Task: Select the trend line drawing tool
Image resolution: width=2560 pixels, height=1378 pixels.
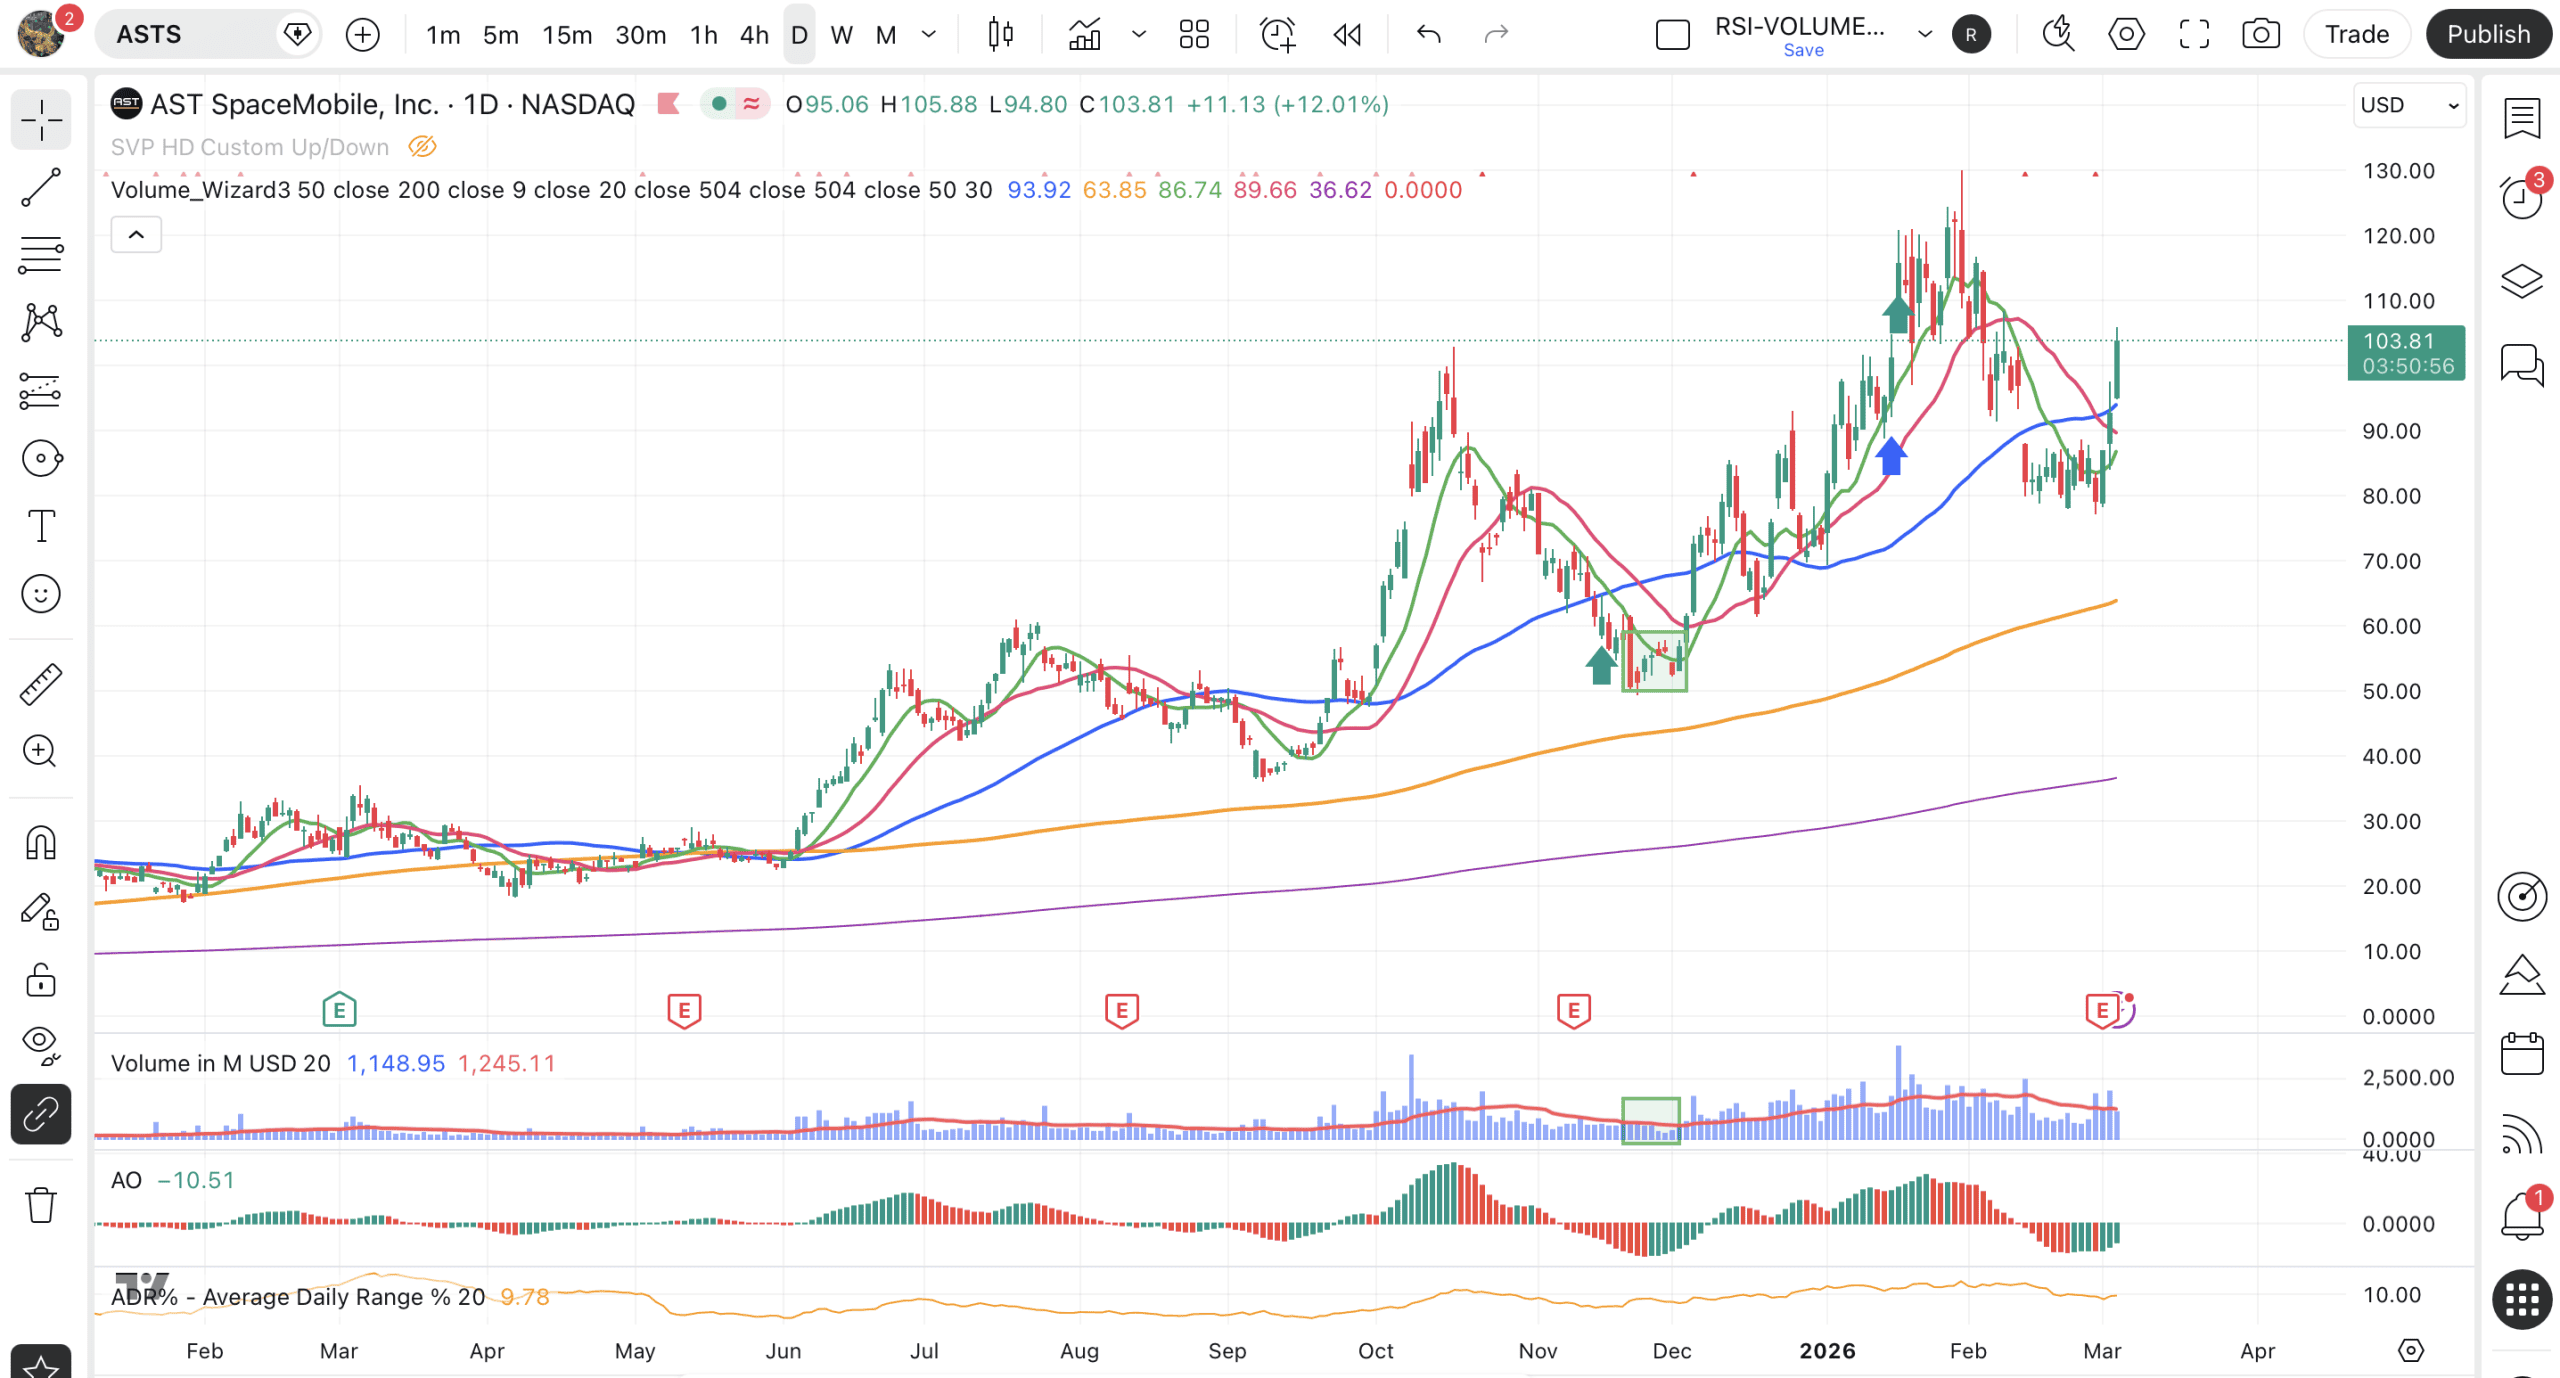Action: click(x=41, y=188)
